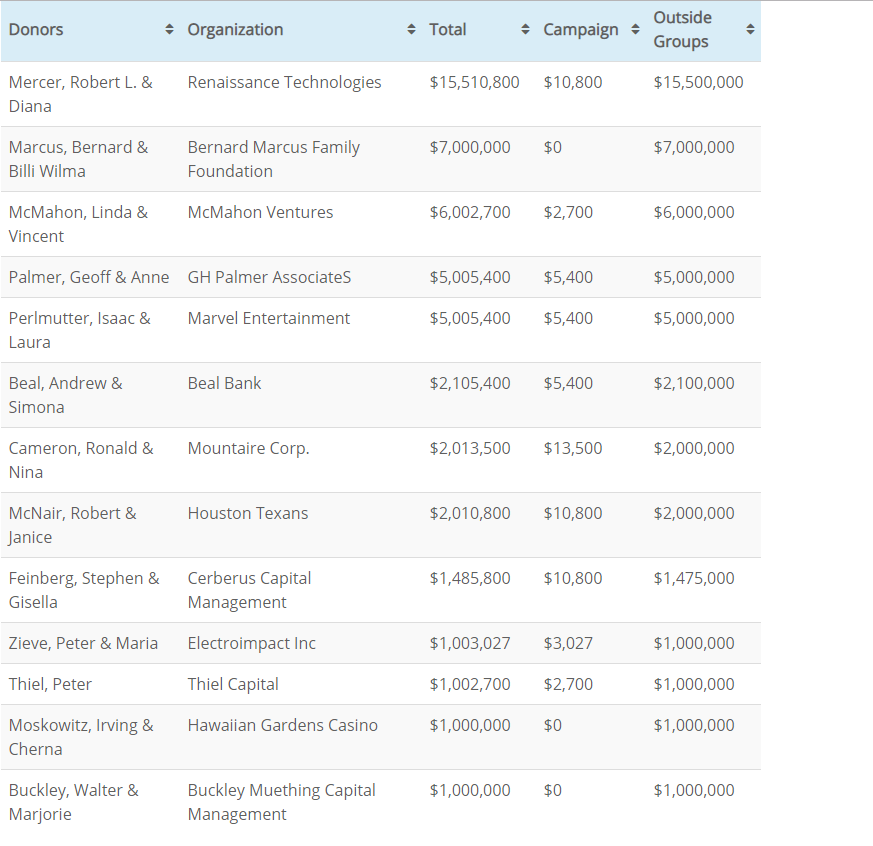Image resolution: width=873 pixels, height=846 pixels.
Task: Select Buckley Muething Capital Management cell
Action: point(282,803)
